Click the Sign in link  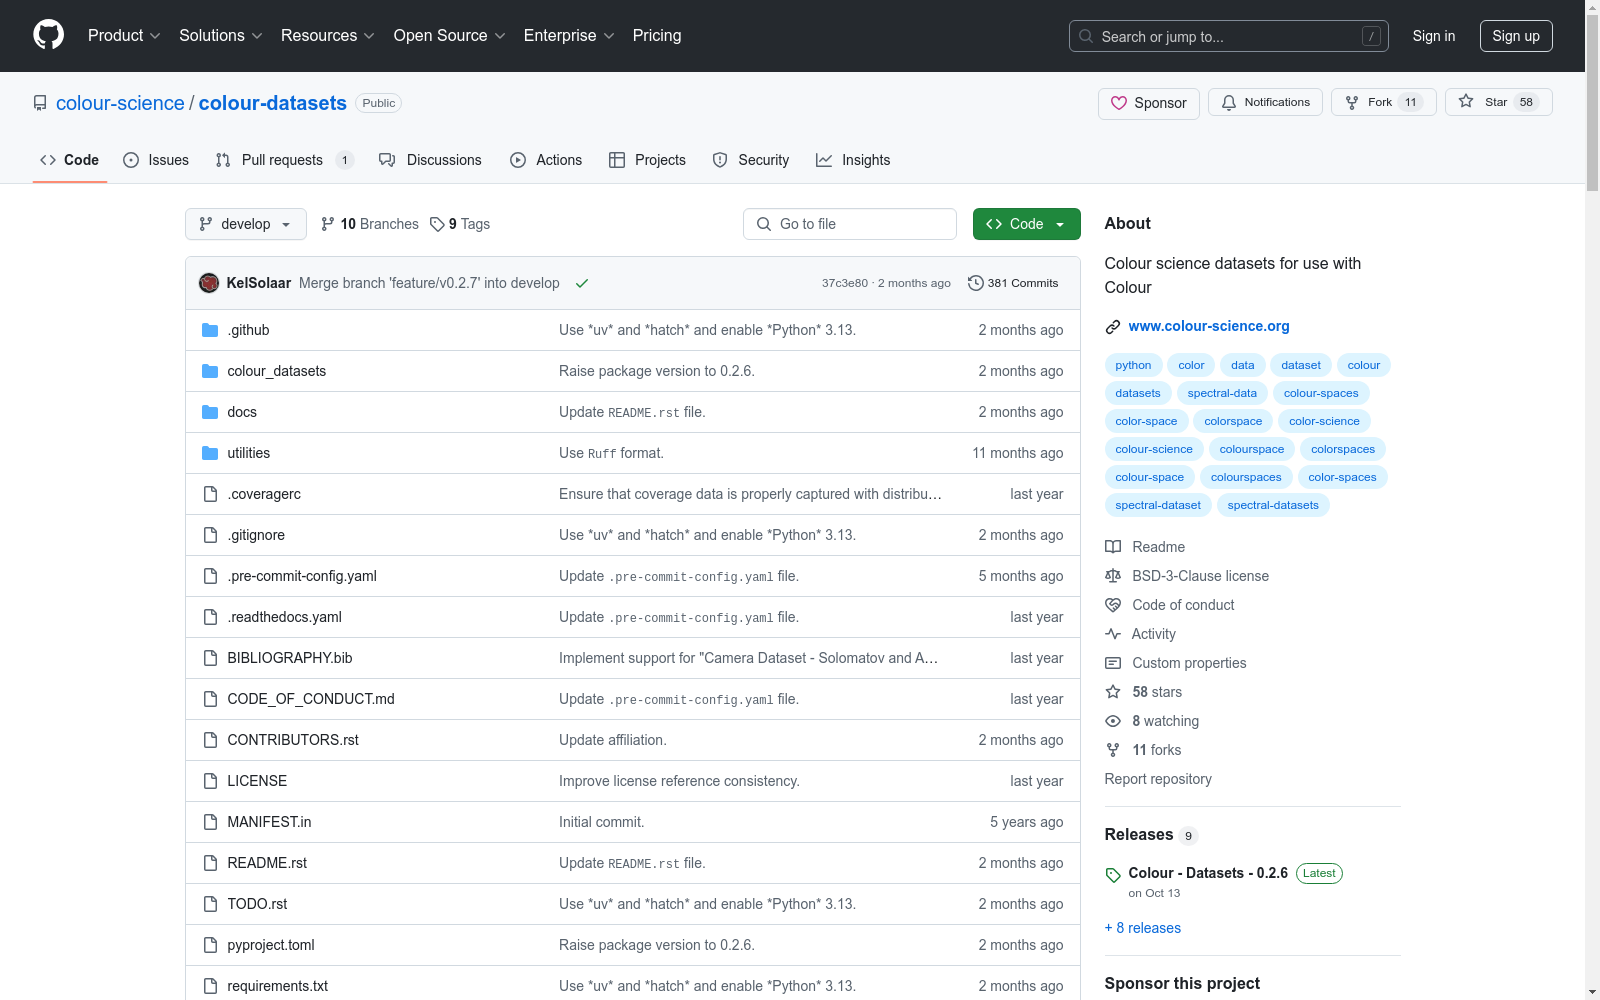[1434, 36]
